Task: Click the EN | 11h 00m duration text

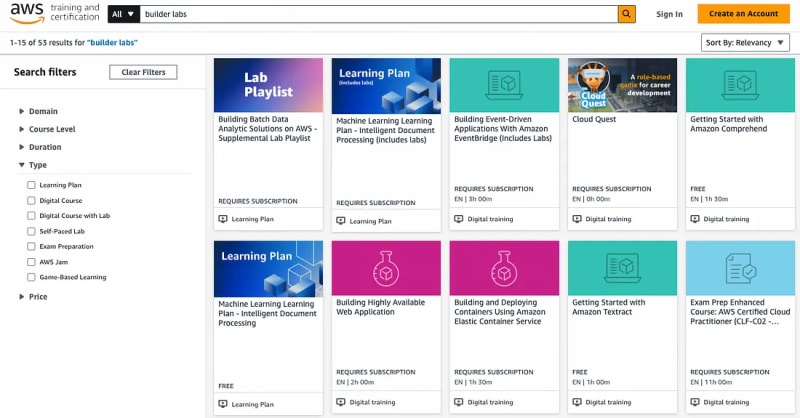Action: pyautogui.click(x=711, y=382)
